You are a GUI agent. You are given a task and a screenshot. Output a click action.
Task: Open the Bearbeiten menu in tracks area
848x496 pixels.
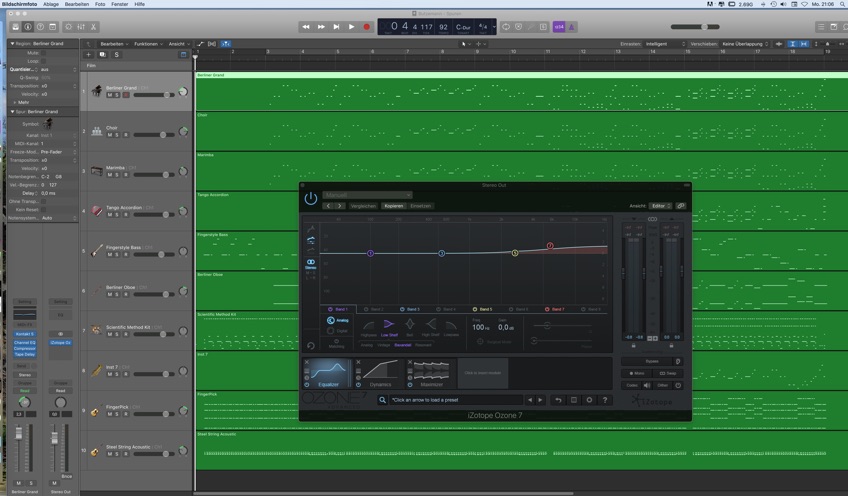(114, 44)
